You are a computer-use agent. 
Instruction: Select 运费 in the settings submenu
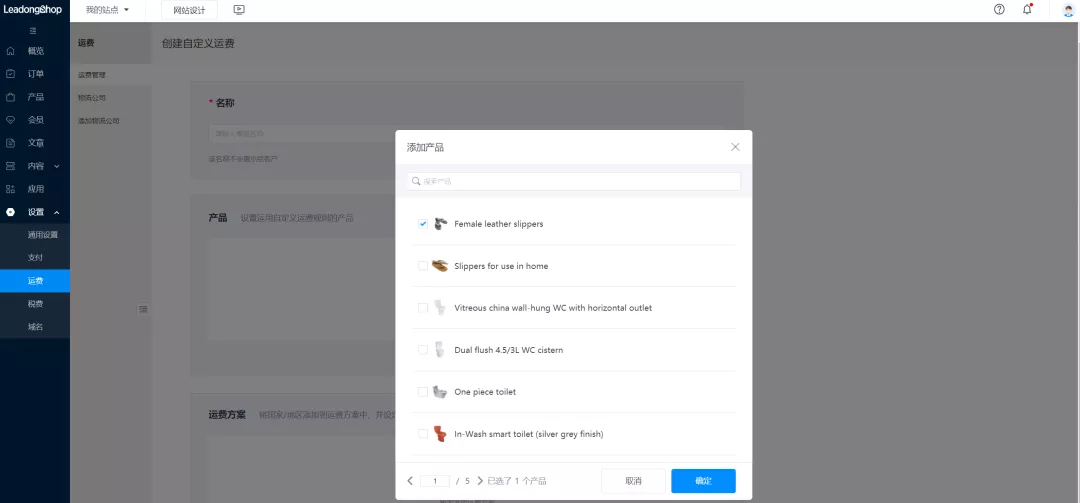pos(35,280)
